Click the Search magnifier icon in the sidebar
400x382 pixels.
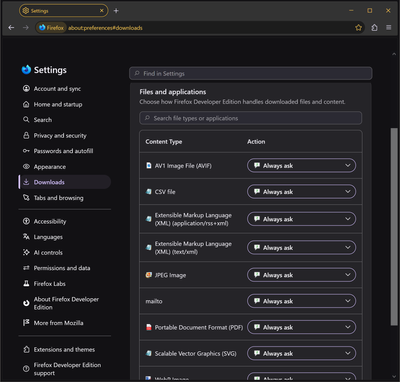[x=26, y=120]
